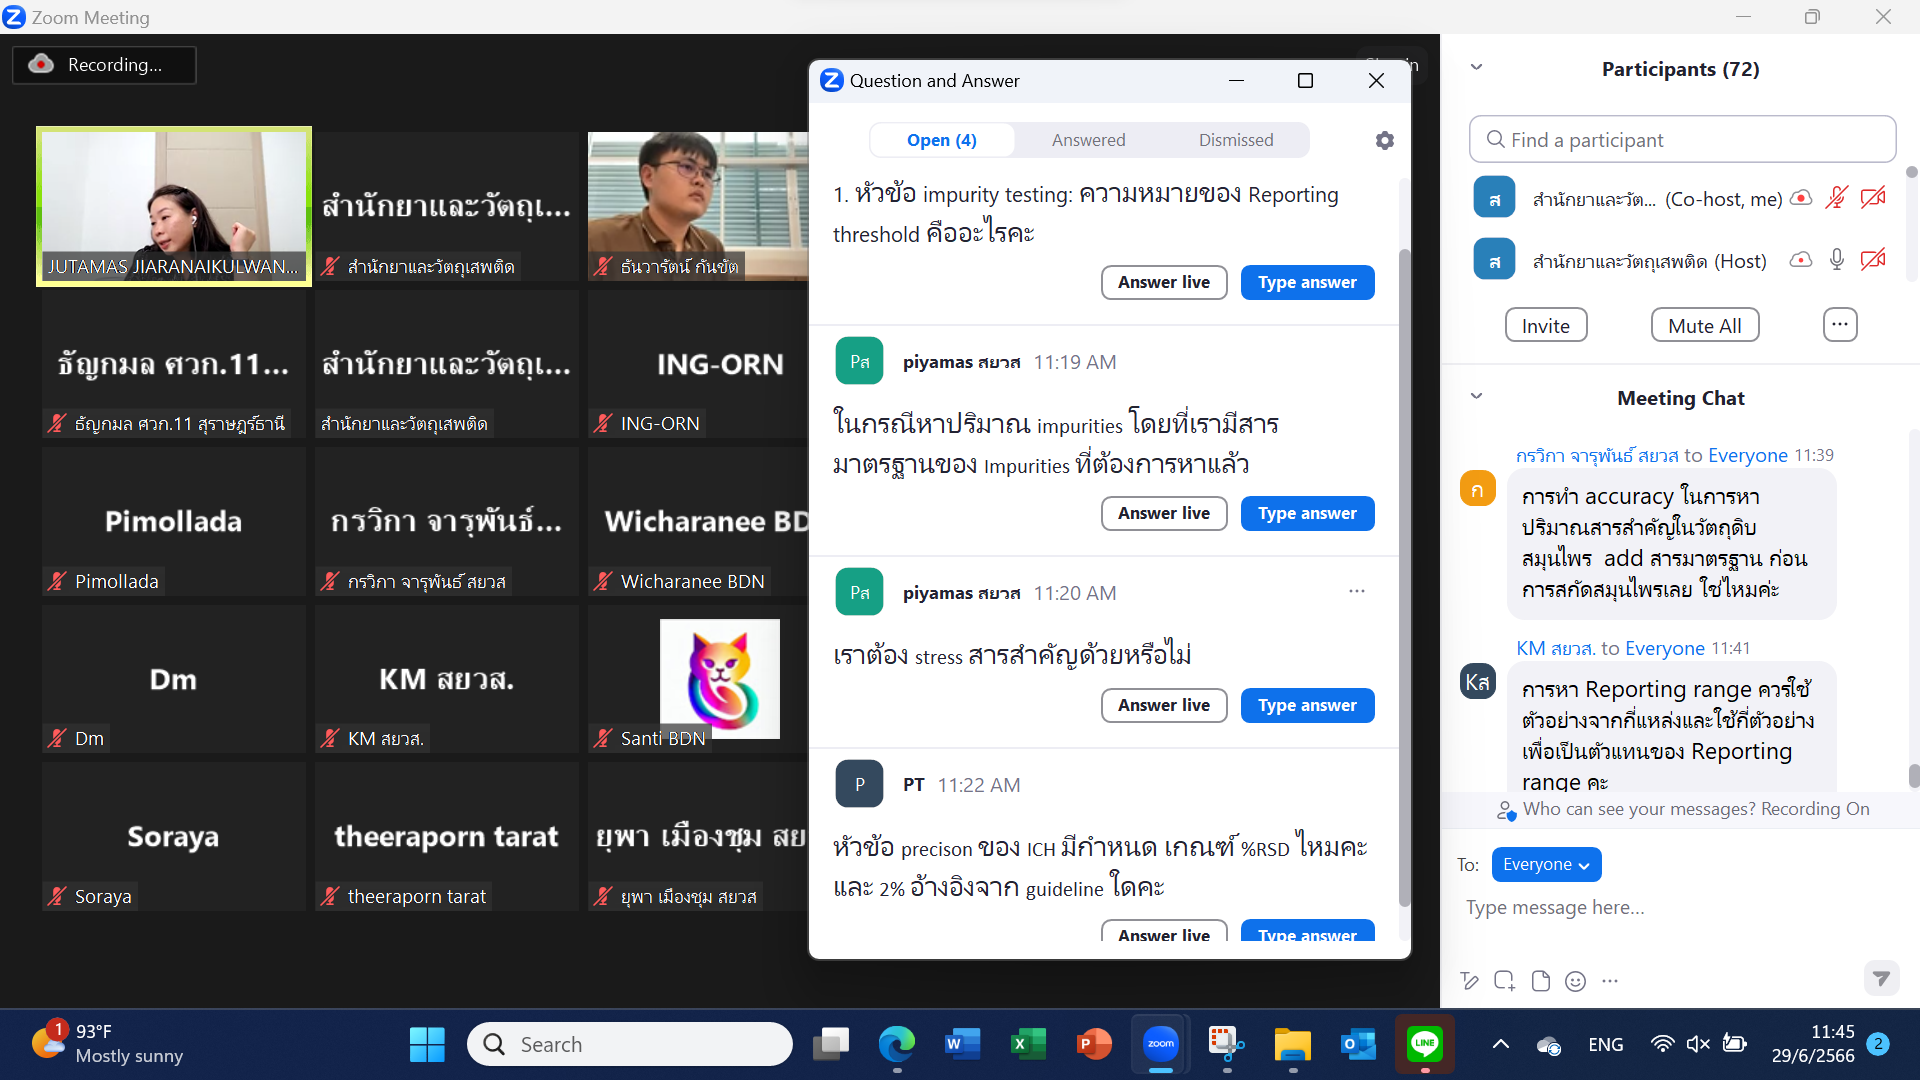The height and width of the screenshot is (1080, 1920).
Task: Turn on my co-host video camera
Action: click(x=1873, y=198)
